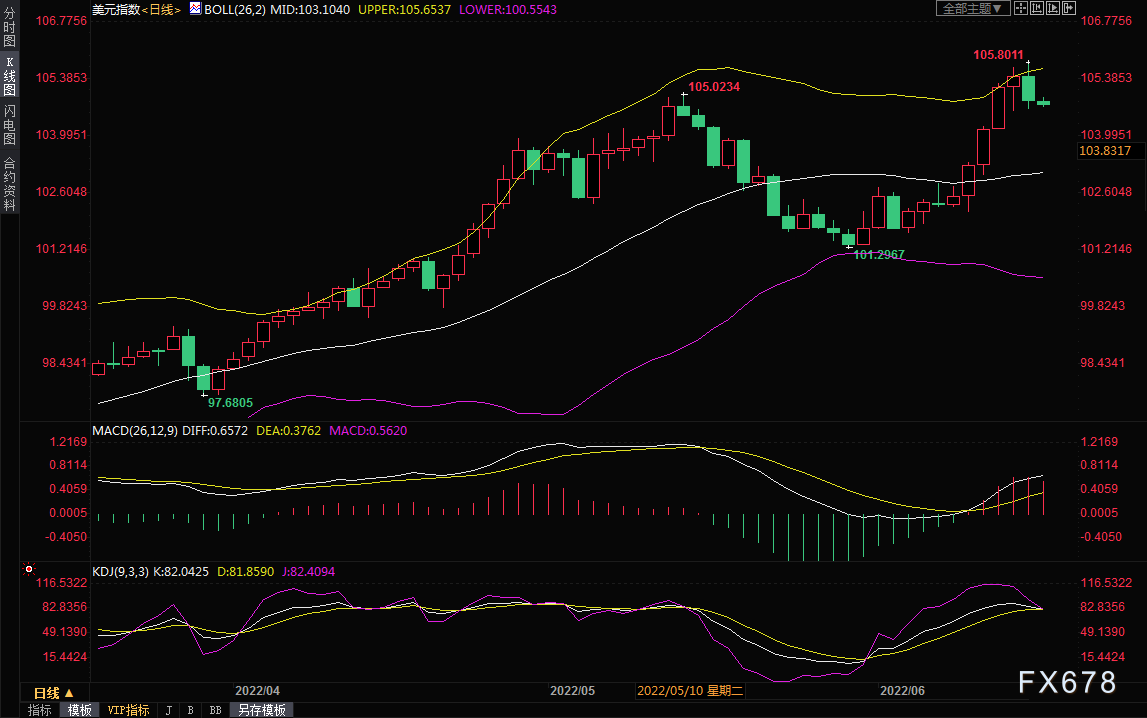This screenshot has width=1147, height=718.
Task: Click the 指标 bottom tab
Action: [x=40, y=710]
